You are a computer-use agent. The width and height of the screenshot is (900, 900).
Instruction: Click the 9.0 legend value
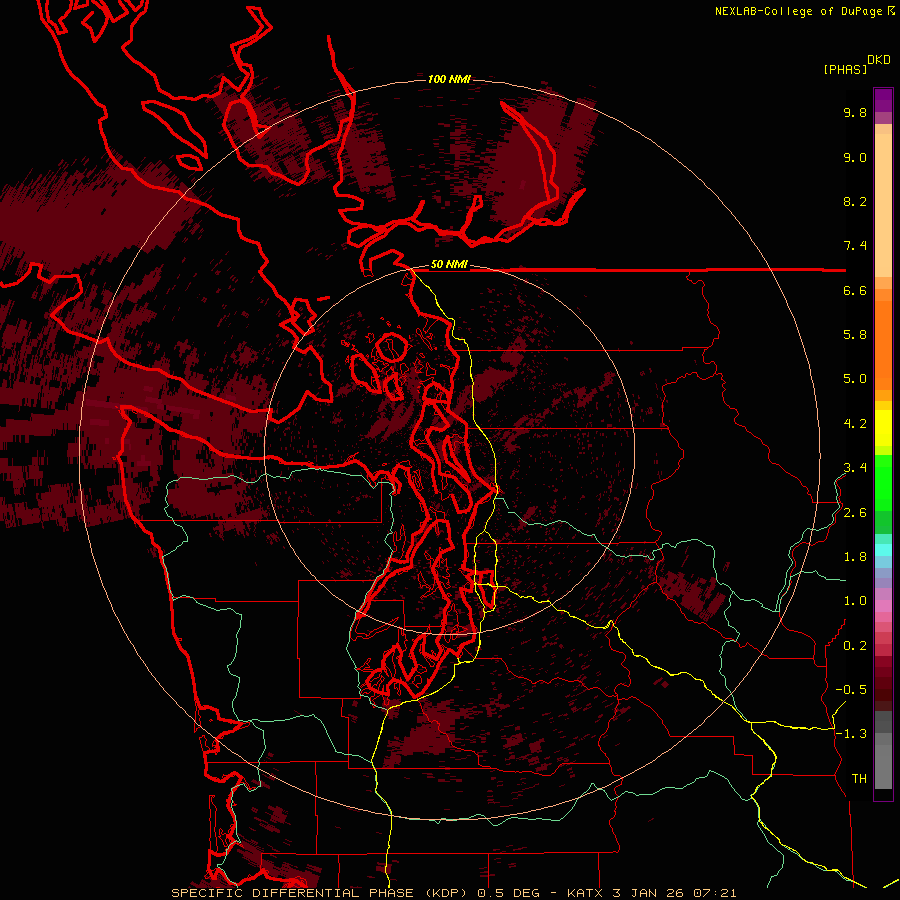tap(855, 157)
